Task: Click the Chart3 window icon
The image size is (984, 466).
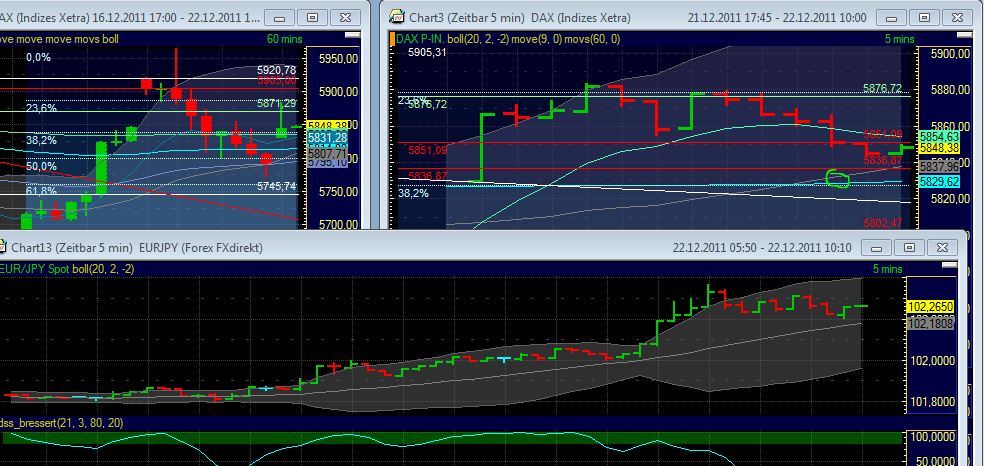Action: coord(396,17)
